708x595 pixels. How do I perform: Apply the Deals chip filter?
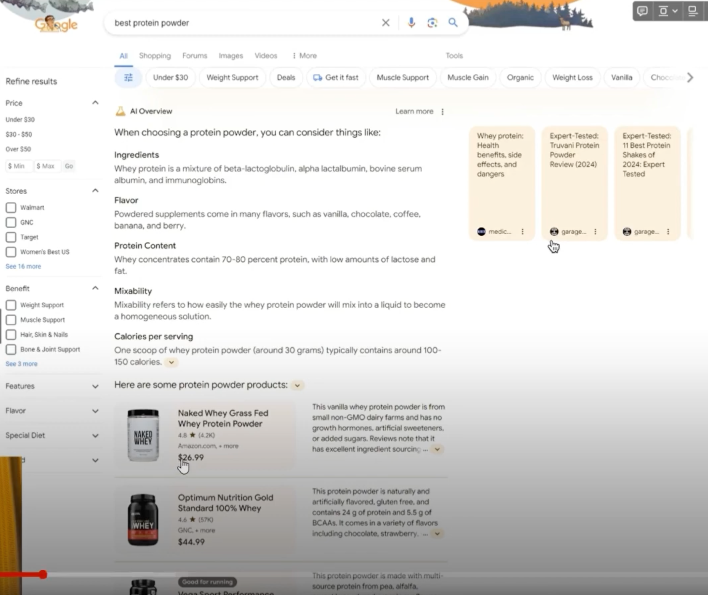coord(286,78)
